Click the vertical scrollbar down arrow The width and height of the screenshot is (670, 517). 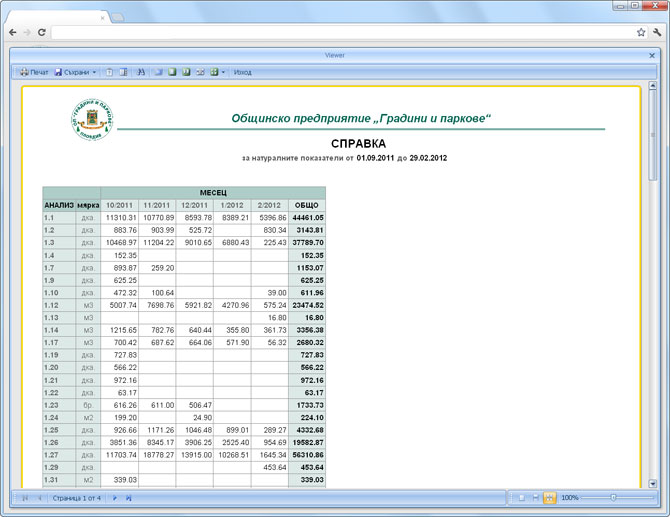(652, 484)
